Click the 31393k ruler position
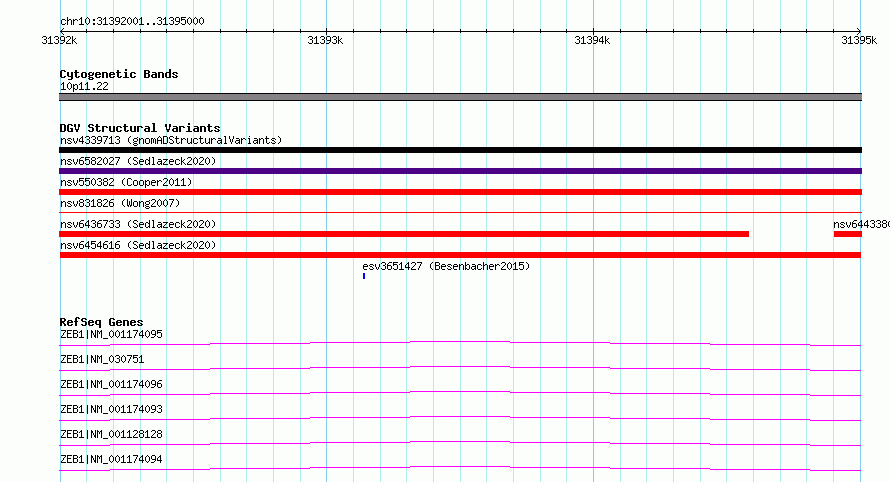This screenshot has width=890, height=482. [325, 40]
